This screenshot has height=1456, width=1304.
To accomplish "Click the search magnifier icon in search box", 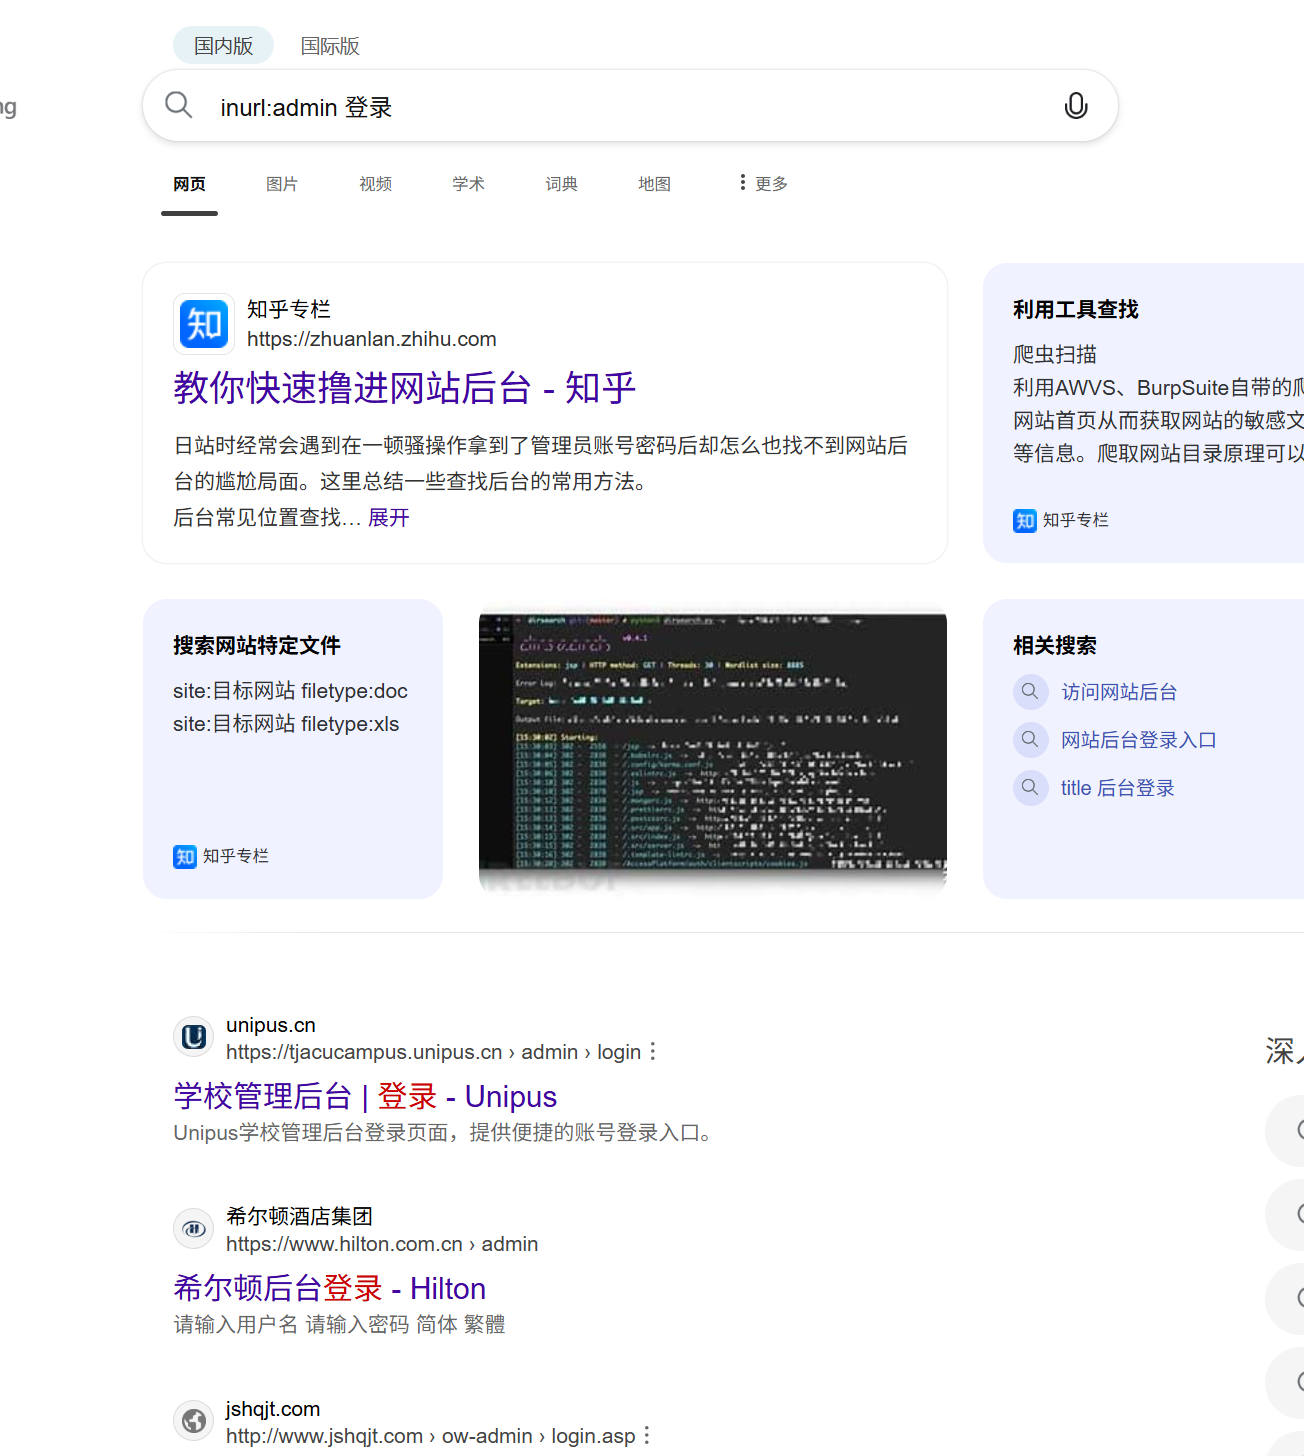I will (179, 105).
